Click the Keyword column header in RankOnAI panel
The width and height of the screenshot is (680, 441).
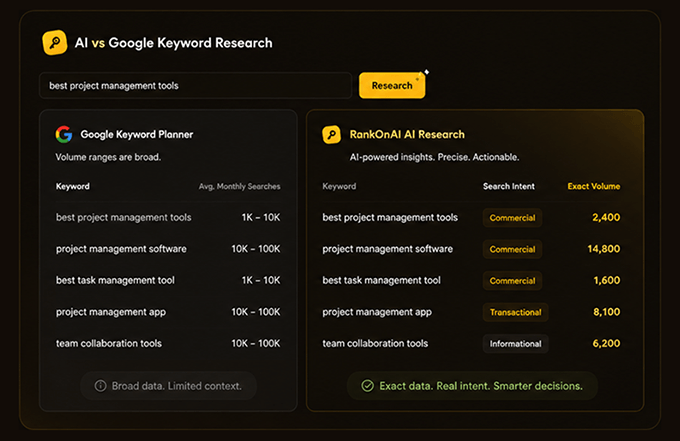point(339,186)
